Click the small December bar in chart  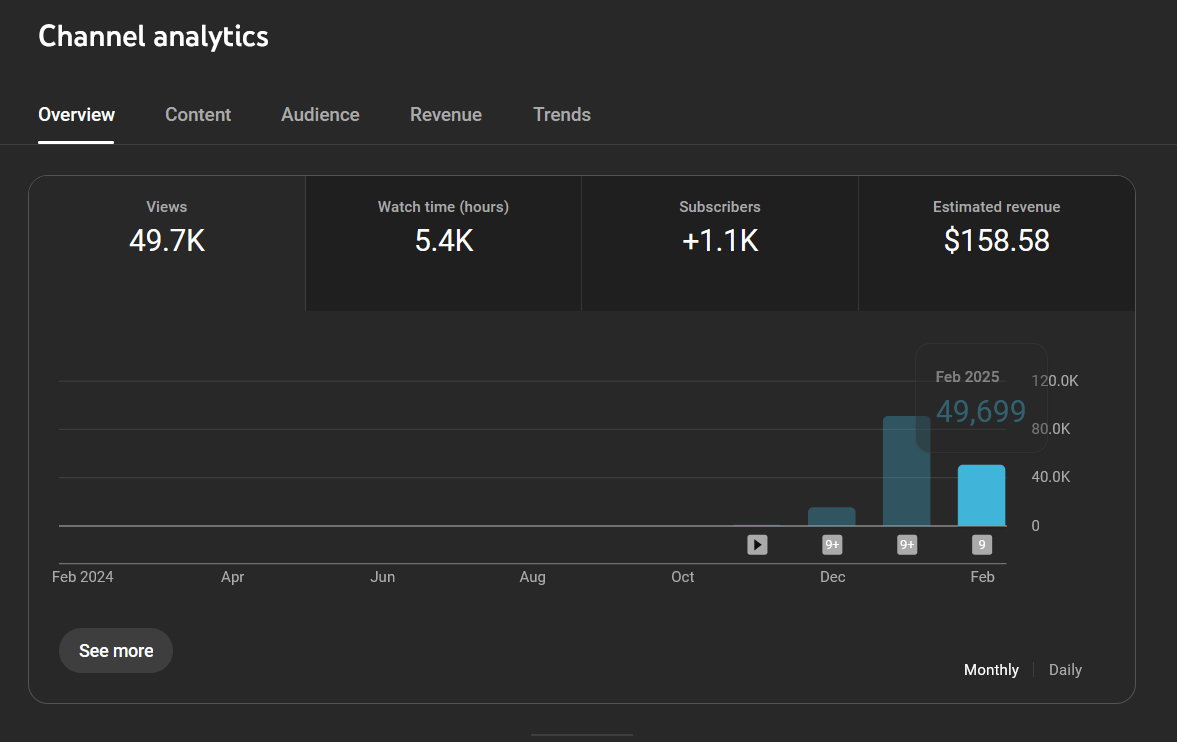pos(832,516)
